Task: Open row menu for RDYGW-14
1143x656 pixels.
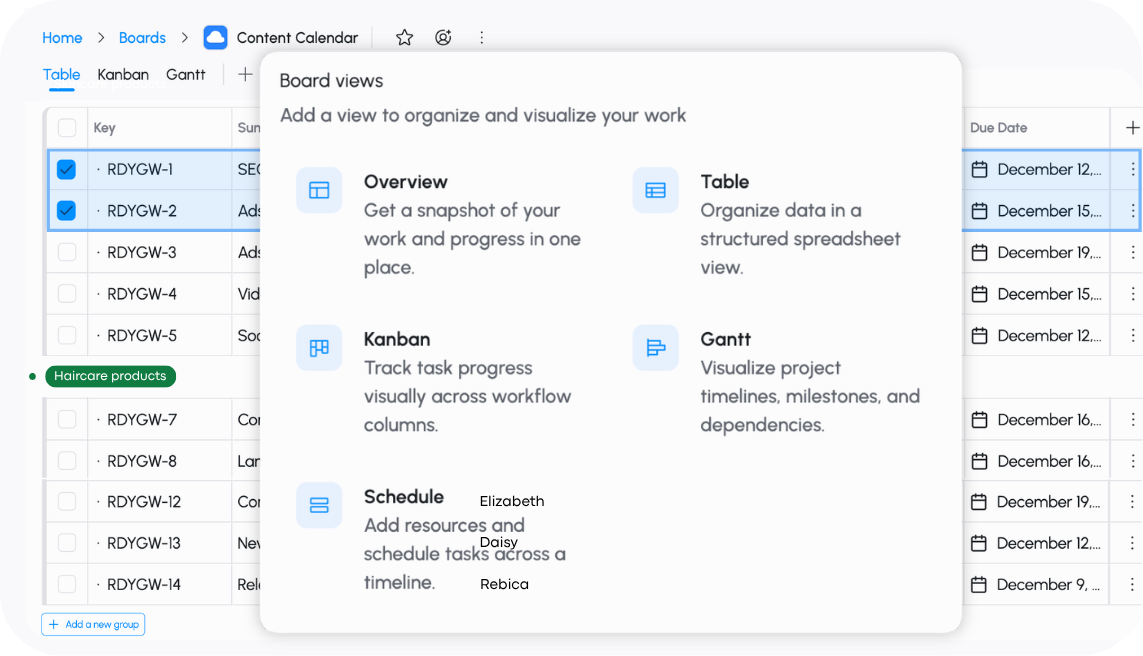Action: [x=1132, y=585]
